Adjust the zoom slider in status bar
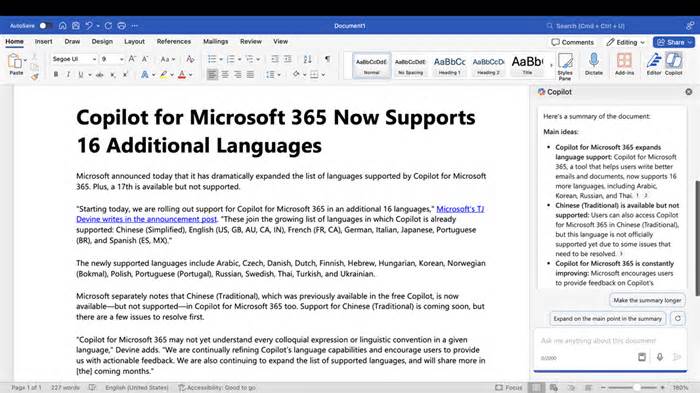The width and height of the screenshot is (700, 393). (635, 388)
